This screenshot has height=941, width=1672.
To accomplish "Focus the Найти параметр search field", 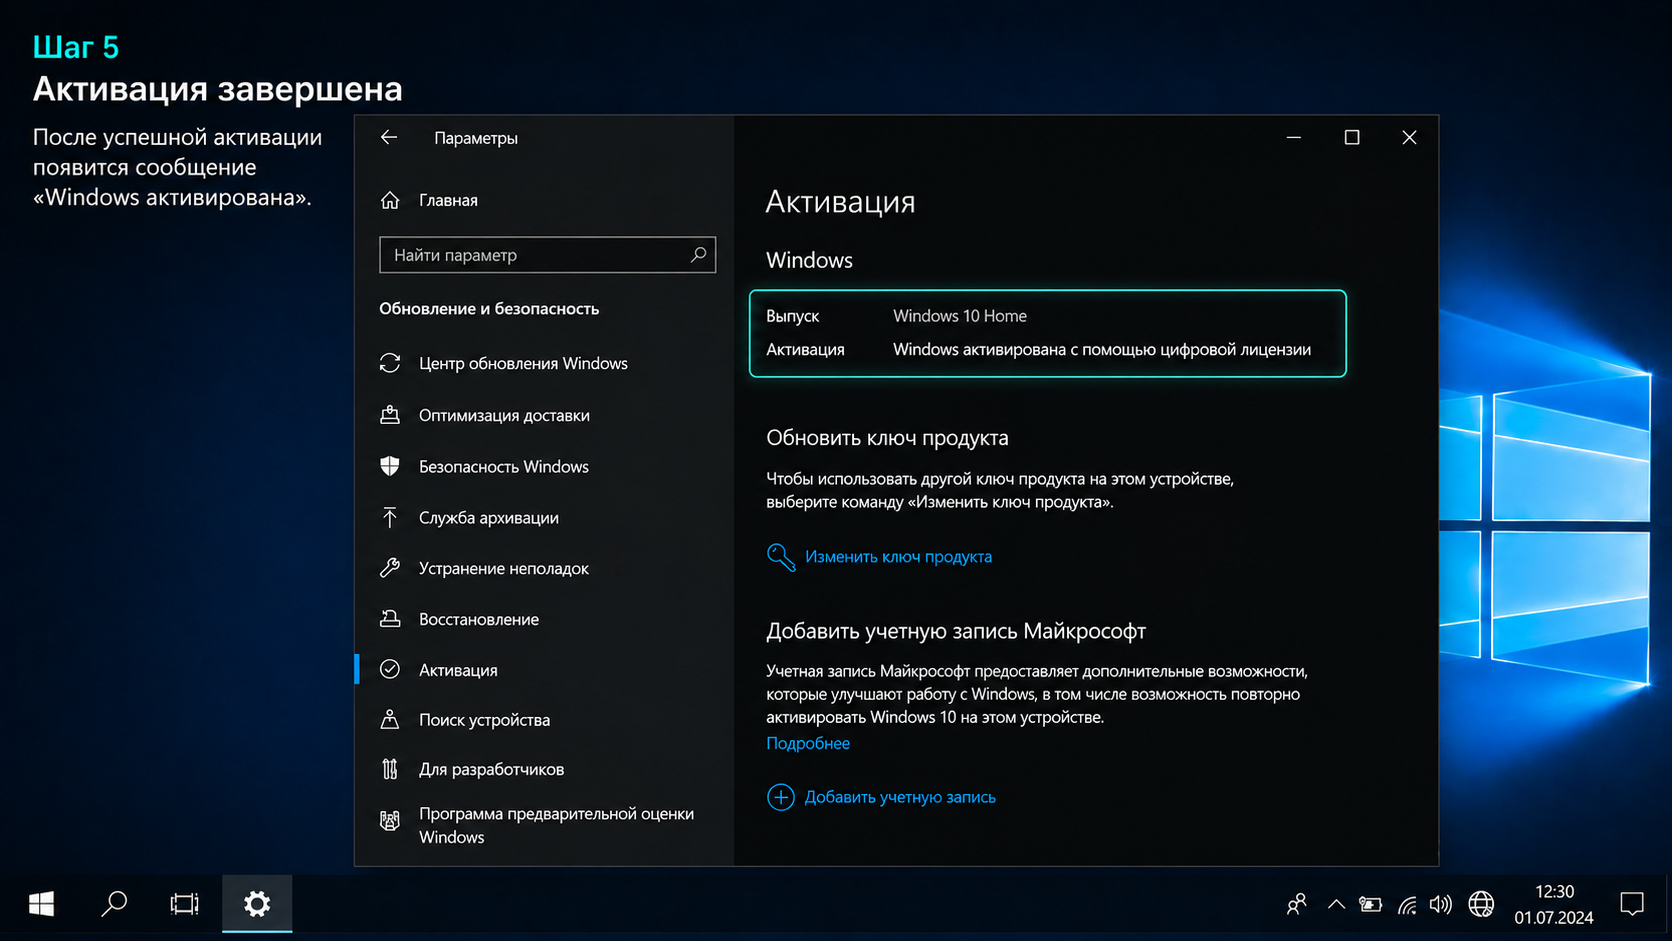I will coord(547,255).
